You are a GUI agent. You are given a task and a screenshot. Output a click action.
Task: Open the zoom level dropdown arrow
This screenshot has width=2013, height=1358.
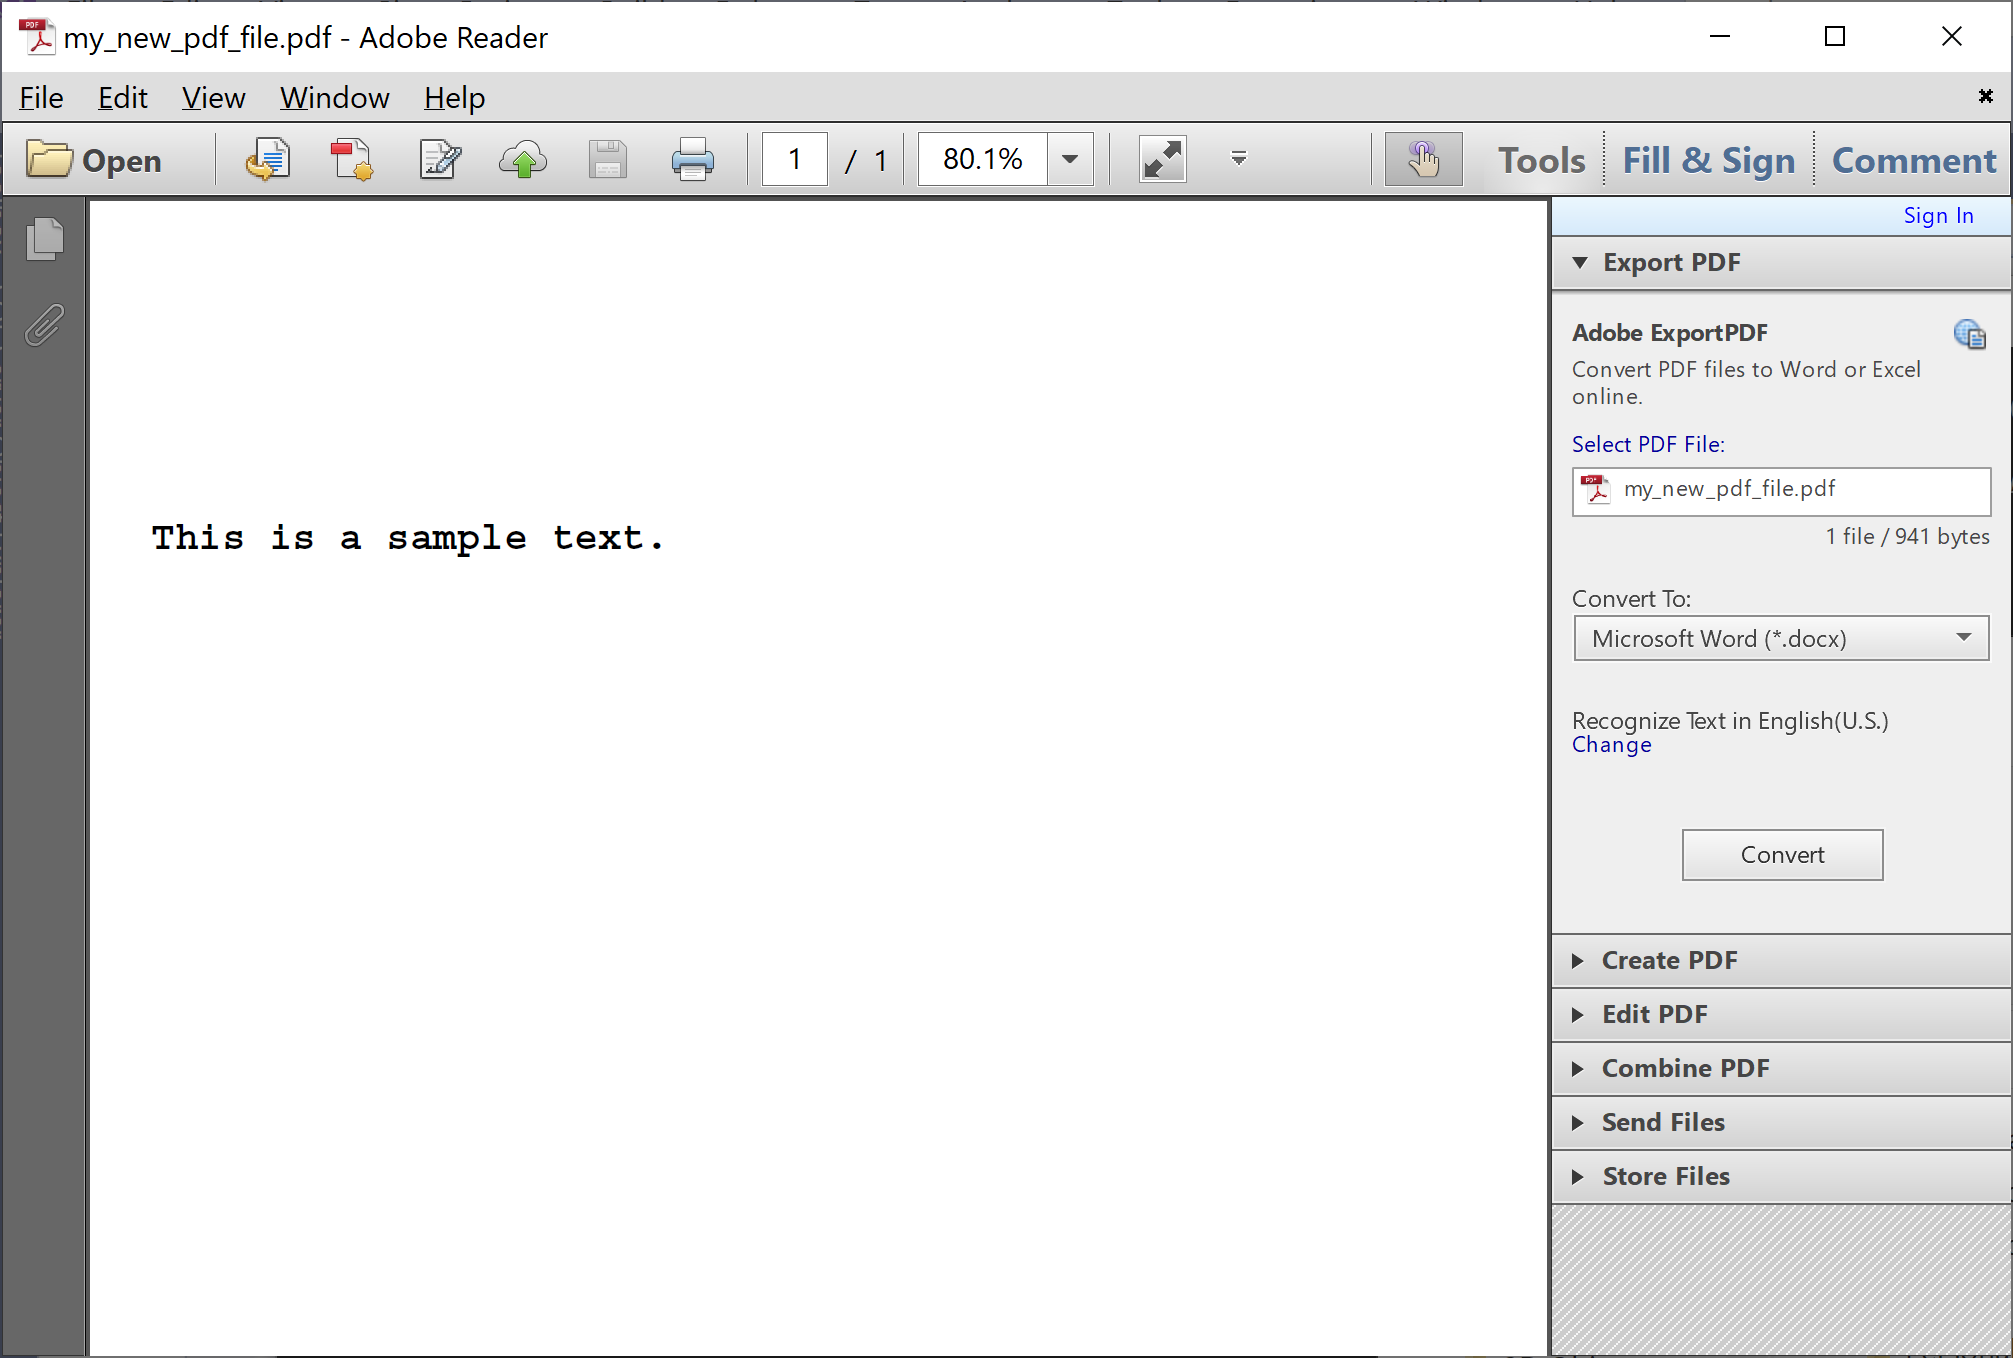tap(1070, 160)
